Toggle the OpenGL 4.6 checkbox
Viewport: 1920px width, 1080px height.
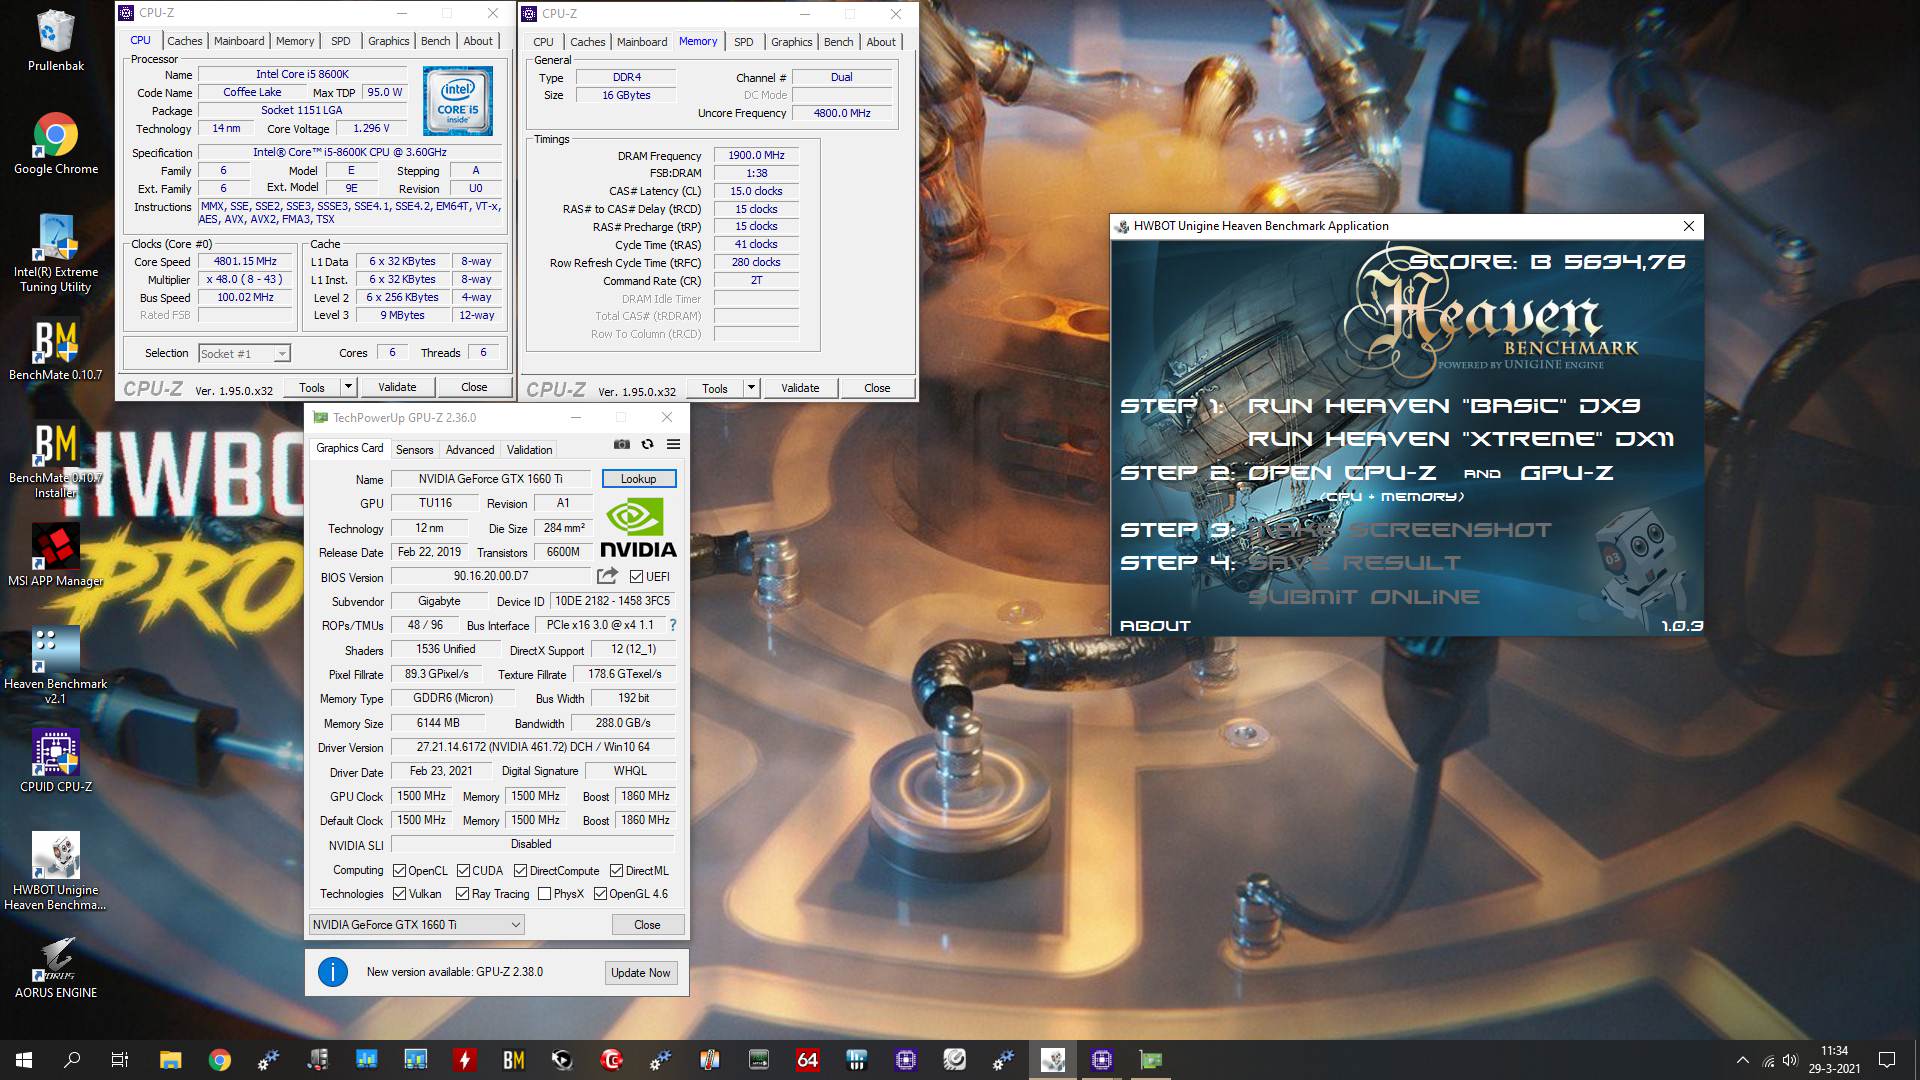[601, 894]
